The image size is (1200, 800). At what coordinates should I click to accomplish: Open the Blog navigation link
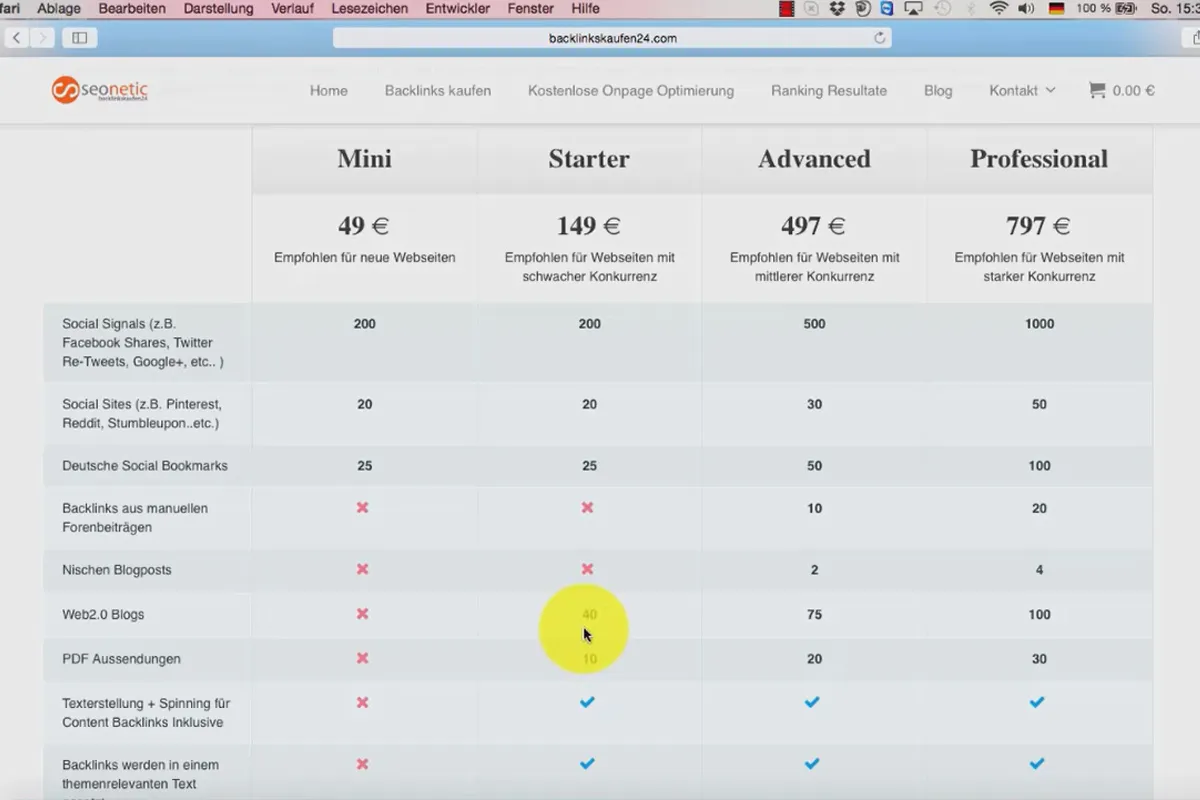coord(938,90)
